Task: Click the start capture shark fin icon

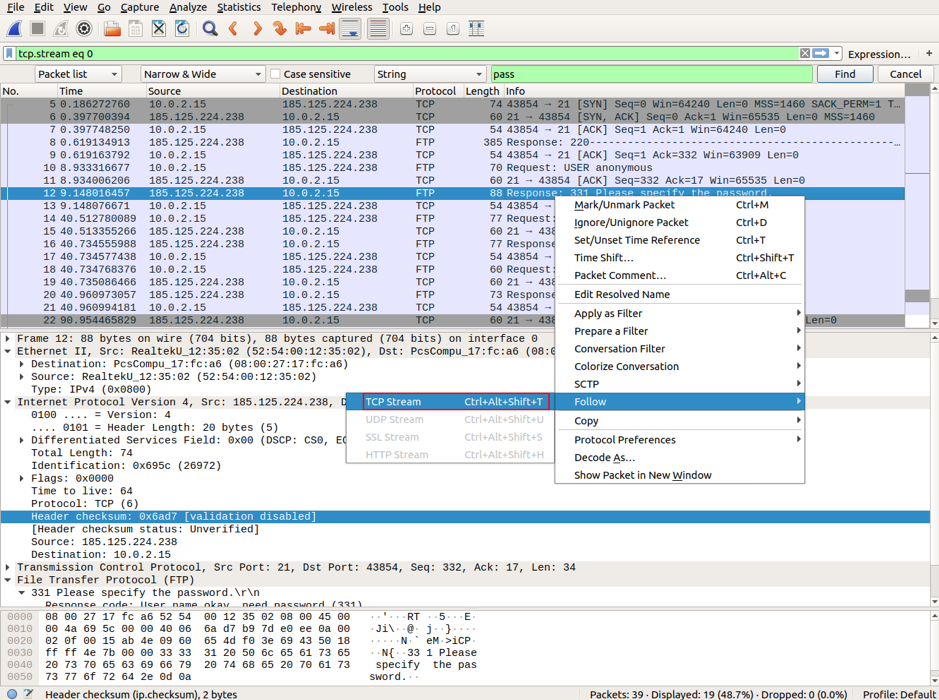Action: 14,29
